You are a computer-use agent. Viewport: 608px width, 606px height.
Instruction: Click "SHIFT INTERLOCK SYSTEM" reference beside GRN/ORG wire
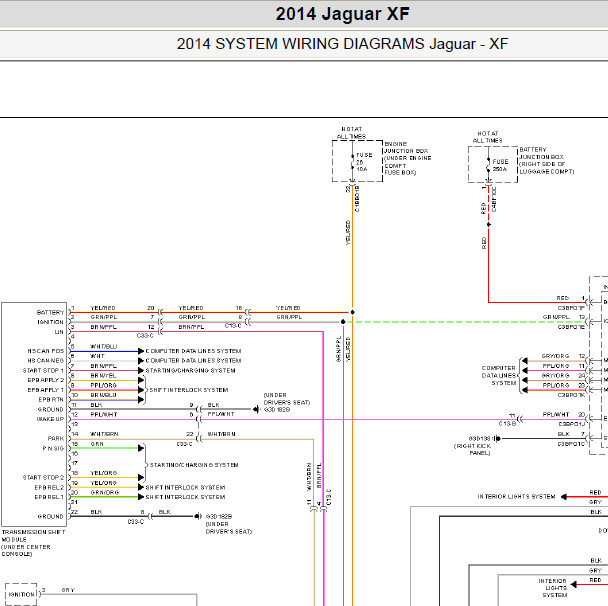tap(185, 497)
